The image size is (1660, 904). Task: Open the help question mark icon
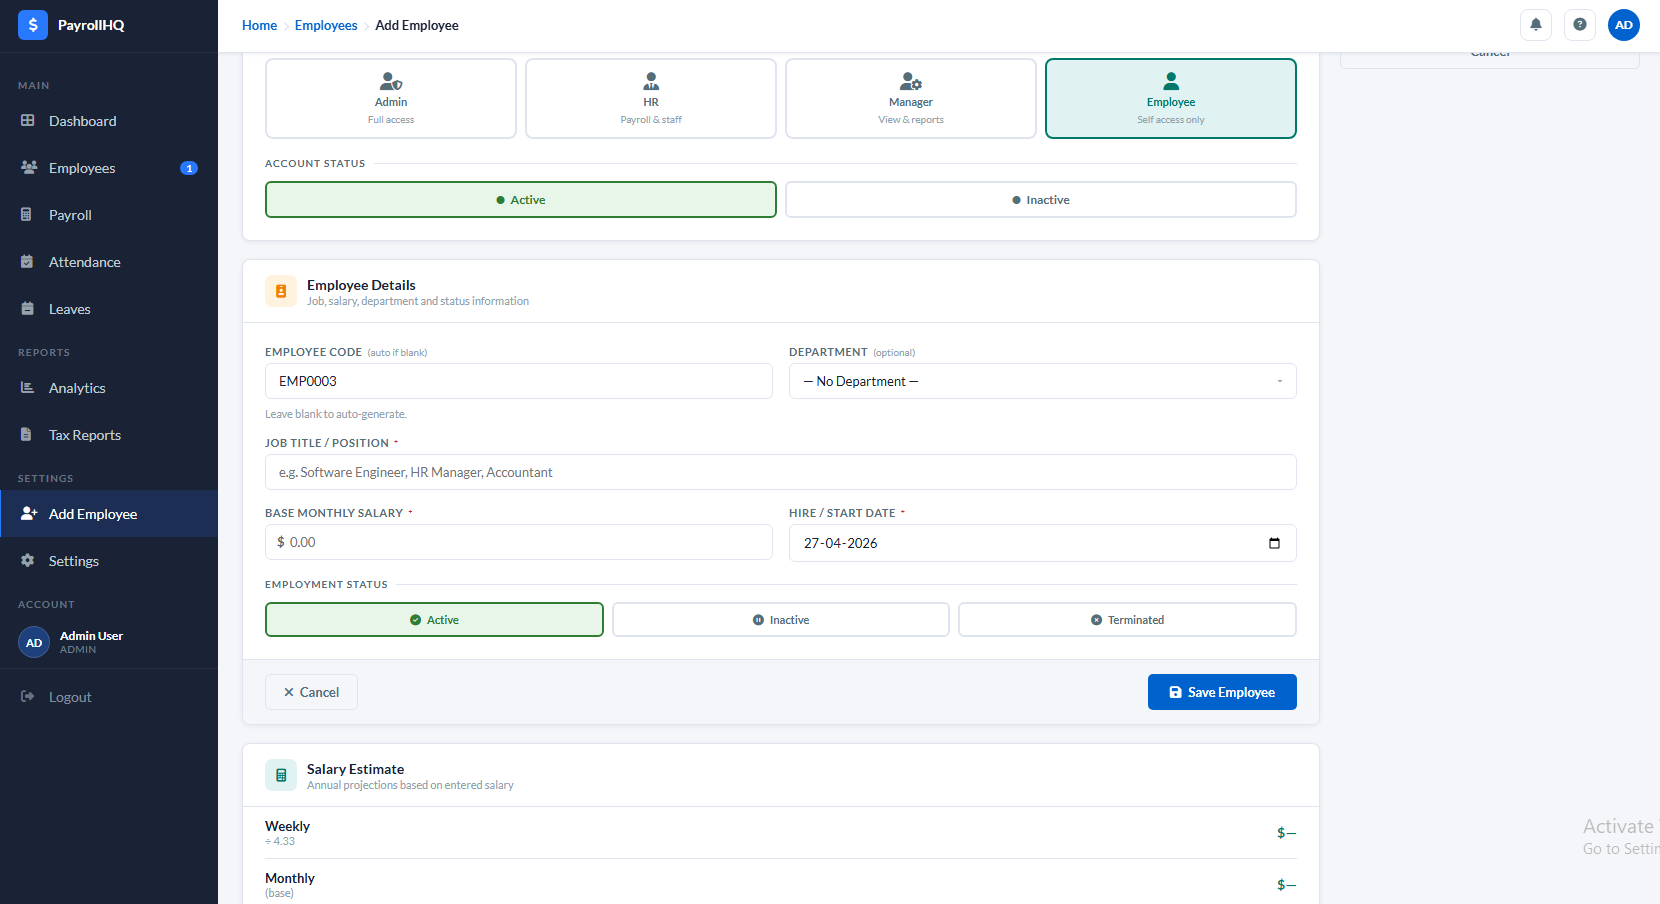(1579, 25)
